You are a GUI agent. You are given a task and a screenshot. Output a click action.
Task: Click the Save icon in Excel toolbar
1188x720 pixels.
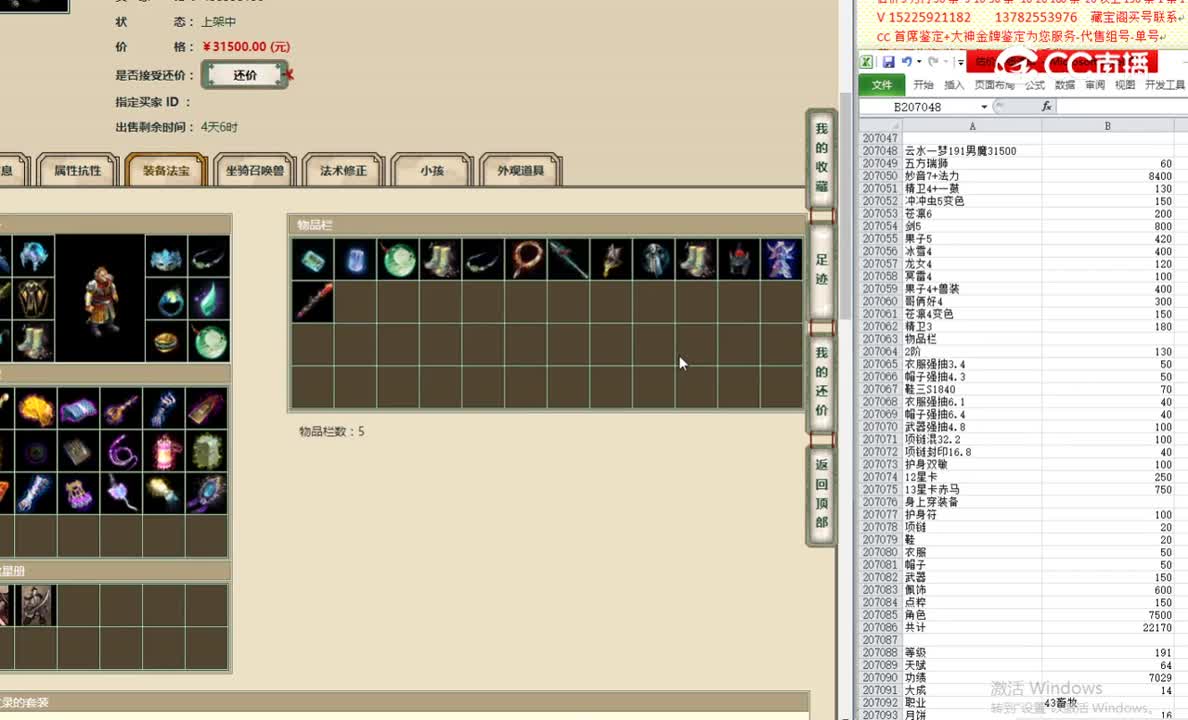[x=888, y=62]
